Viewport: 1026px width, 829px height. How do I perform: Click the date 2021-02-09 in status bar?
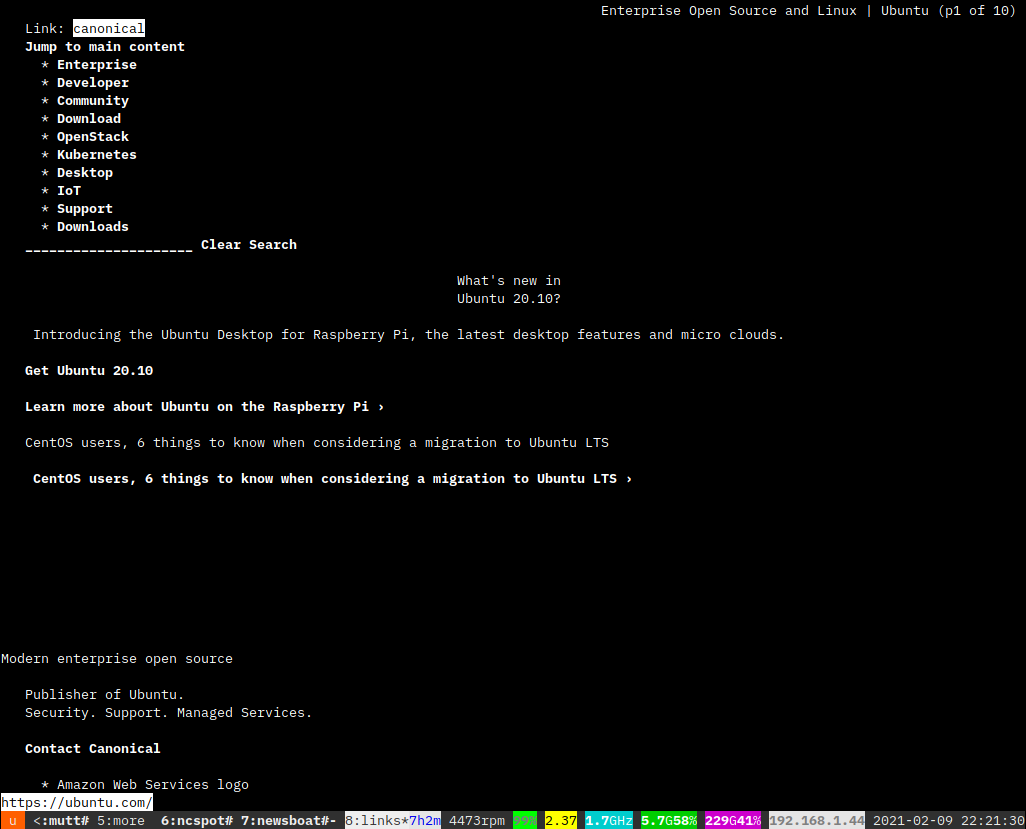click(x=913, y=820)
